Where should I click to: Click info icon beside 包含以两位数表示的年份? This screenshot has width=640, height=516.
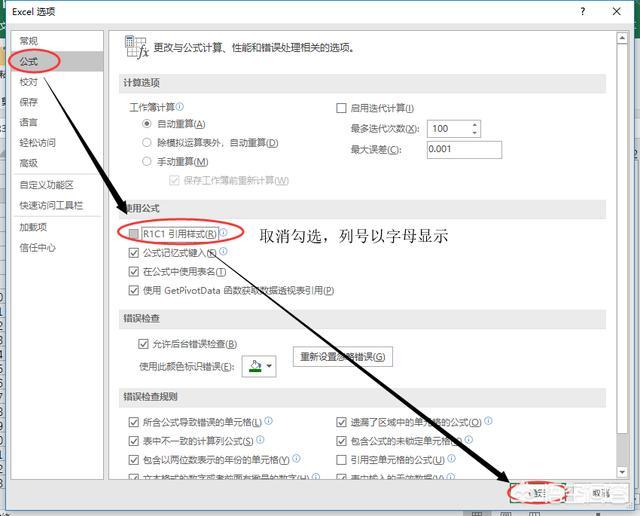coord(296,458)
